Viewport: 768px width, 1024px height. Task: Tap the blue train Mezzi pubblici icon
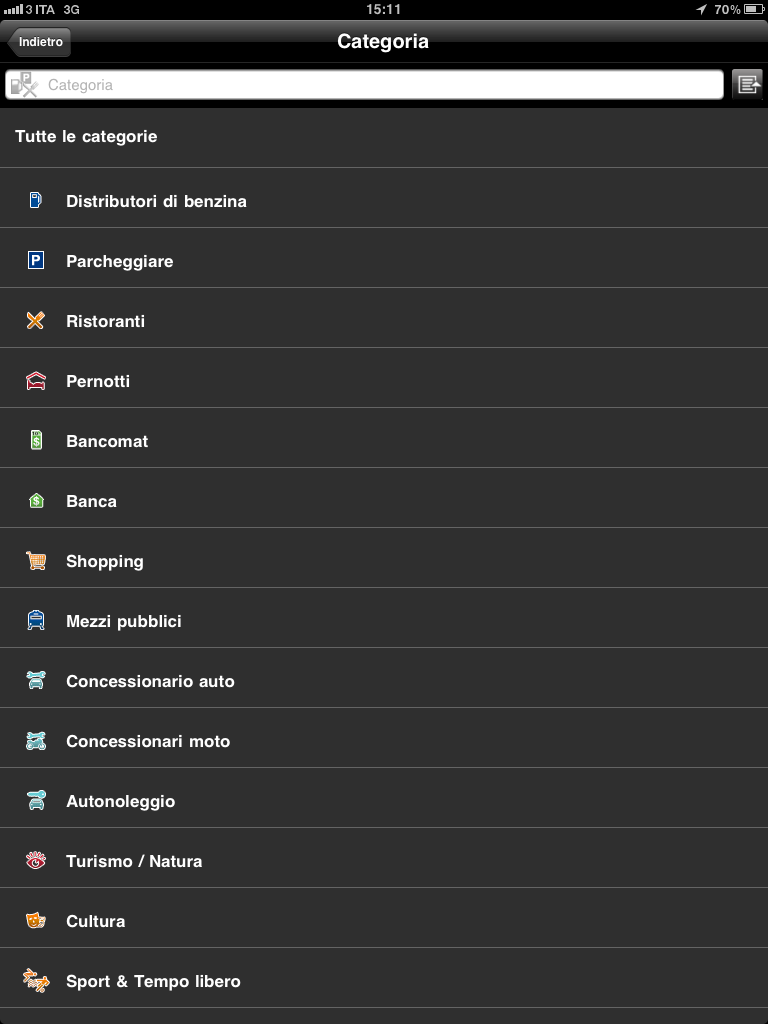[x=36, y=620]
